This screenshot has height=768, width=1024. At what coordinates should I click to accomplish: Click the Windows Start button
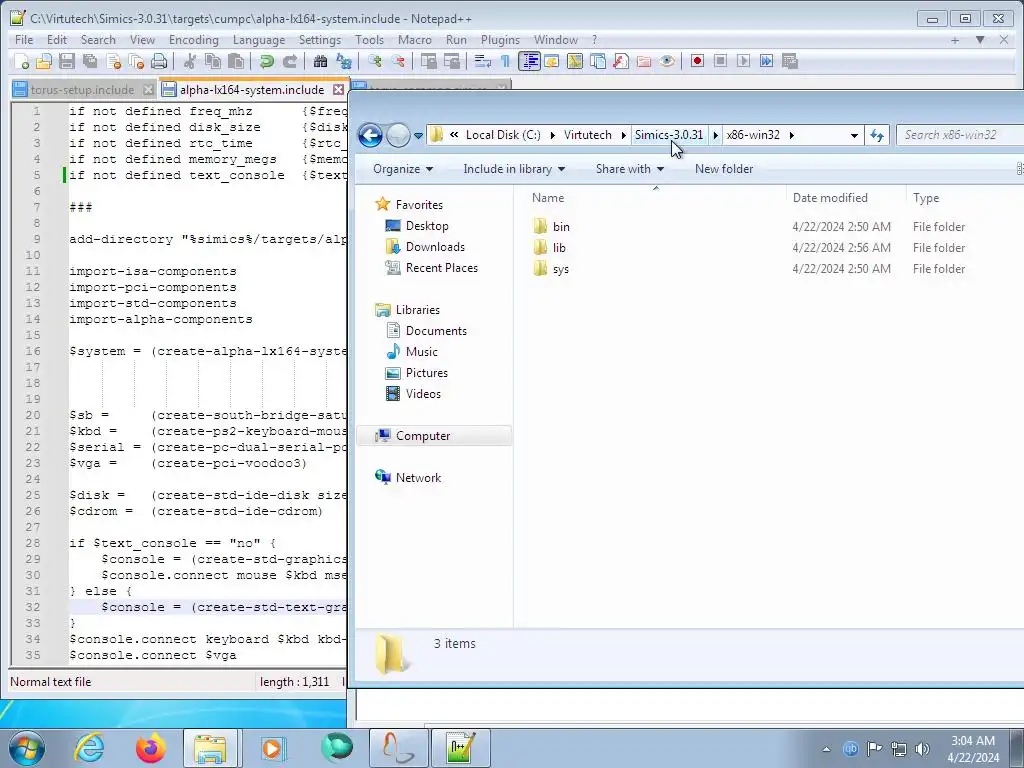coord(27,748)
